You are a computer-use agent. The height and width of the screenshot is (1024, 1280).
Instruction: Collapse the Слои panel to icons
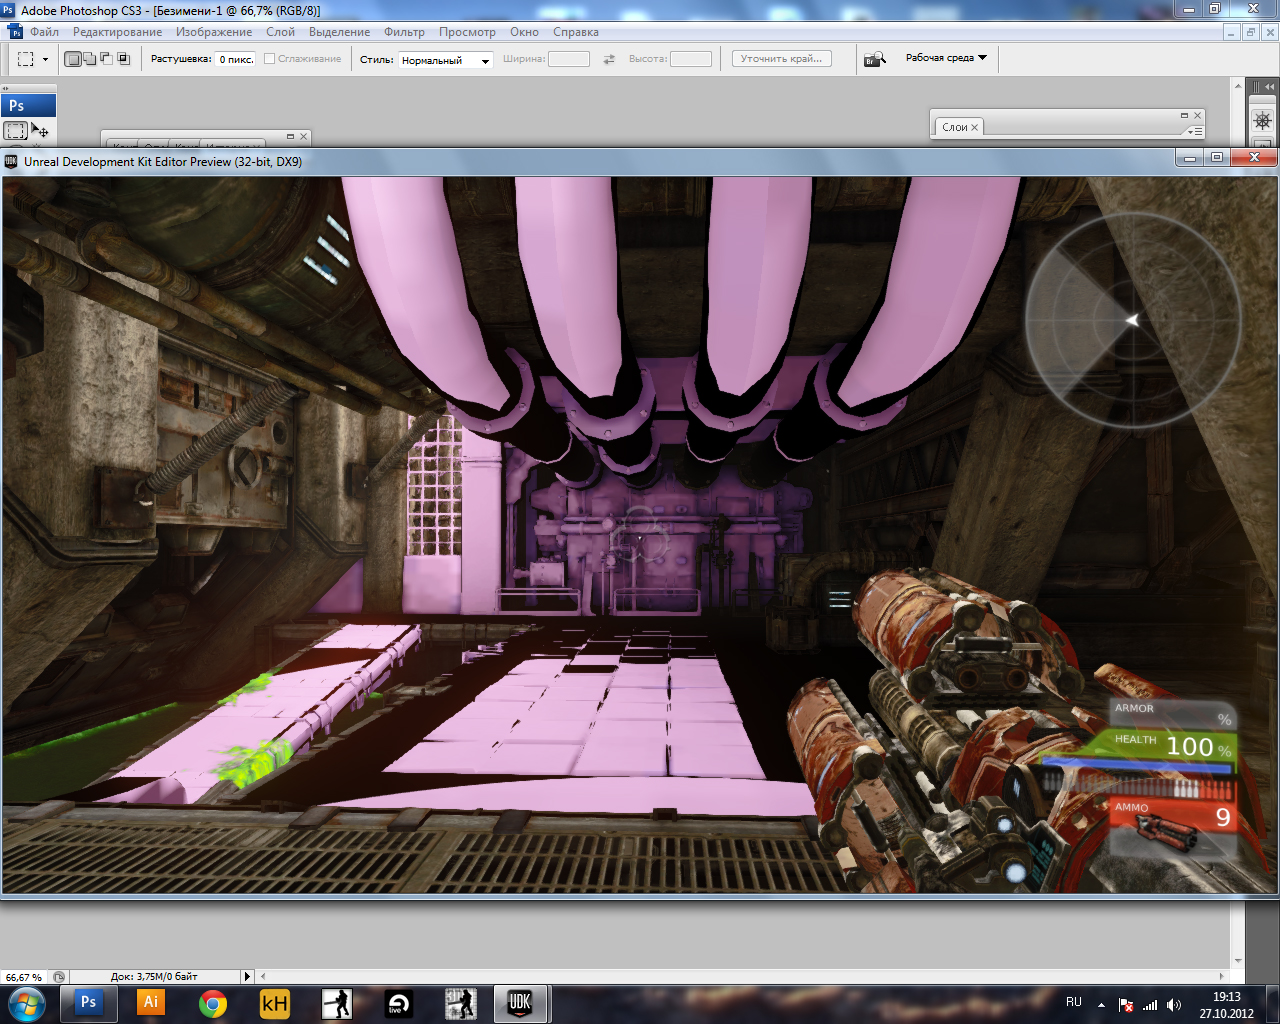(x=1184, y=115)
